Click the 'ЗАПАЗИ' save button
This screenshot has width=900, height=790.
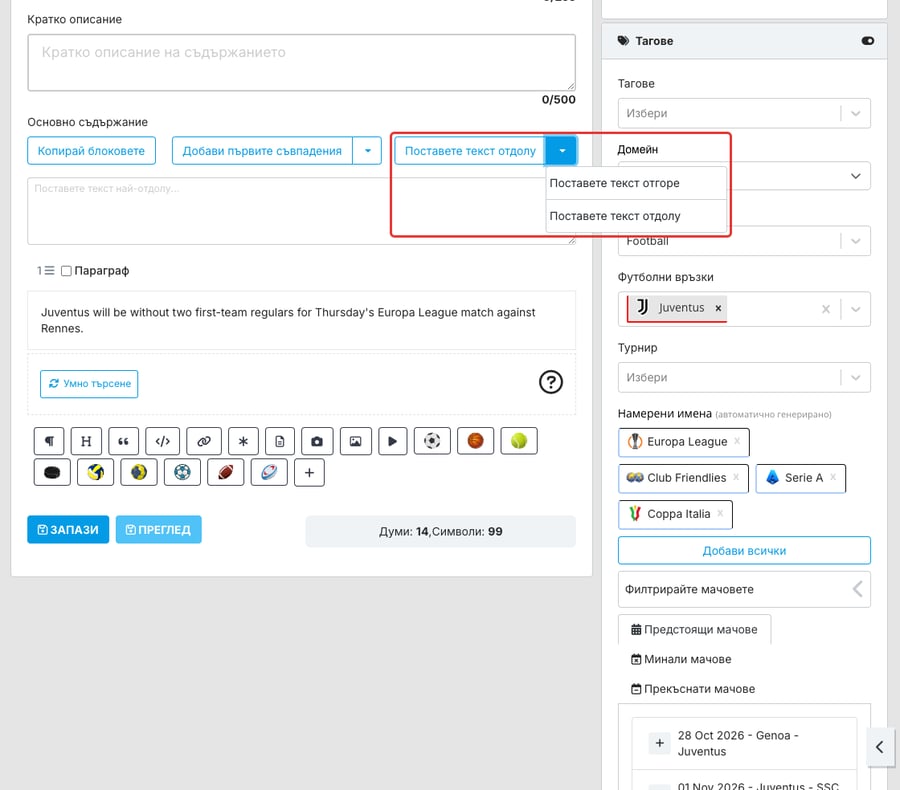[68, 529]
